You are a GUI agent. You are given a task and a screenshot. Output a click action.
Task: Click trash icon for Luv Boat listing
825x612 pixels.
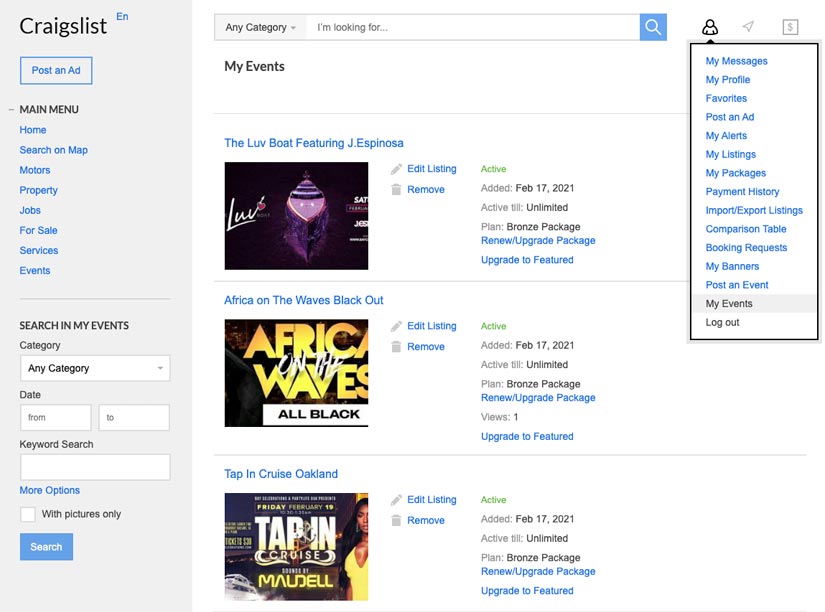coord(397,189)
